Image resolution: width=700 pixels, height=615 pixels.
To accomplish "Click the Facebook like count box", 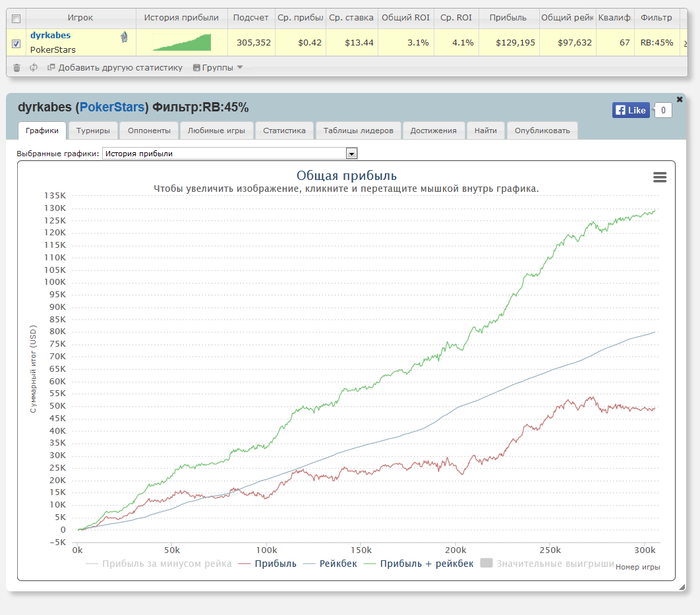I will pos(663,110).
